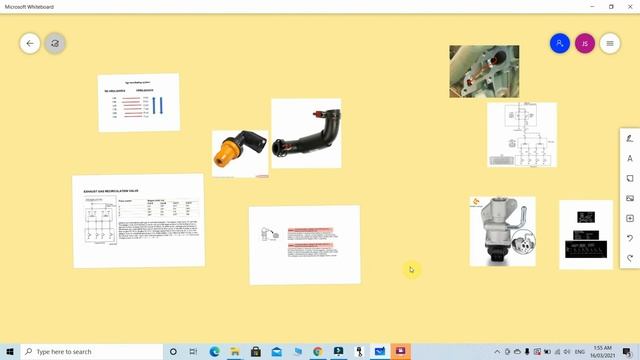Viewport: 640px width, 360px height.
Task: Select the Exhaust Gas Recirculation Valve document
Action: tap(138, 221)
